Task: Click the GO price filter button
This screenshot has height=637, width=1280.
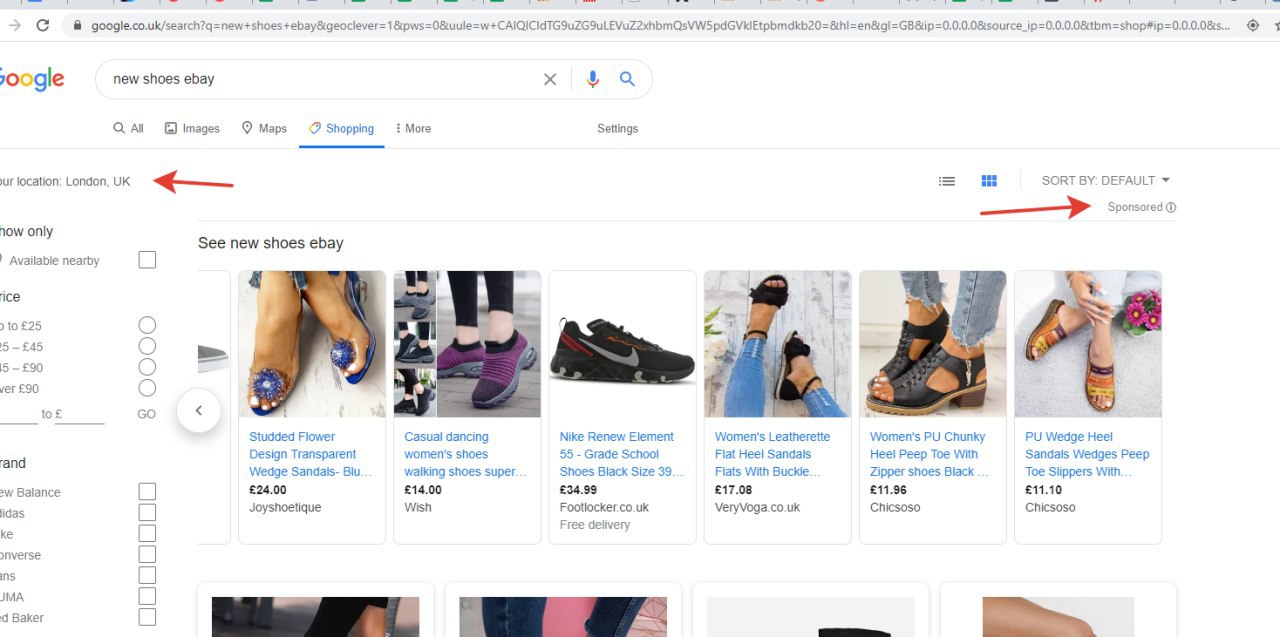Action: point(146,414)
